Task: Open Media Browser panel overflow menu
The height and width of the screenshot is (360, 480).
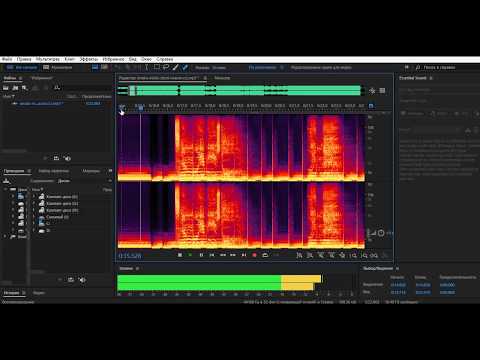Action: [x=110, y=171]
